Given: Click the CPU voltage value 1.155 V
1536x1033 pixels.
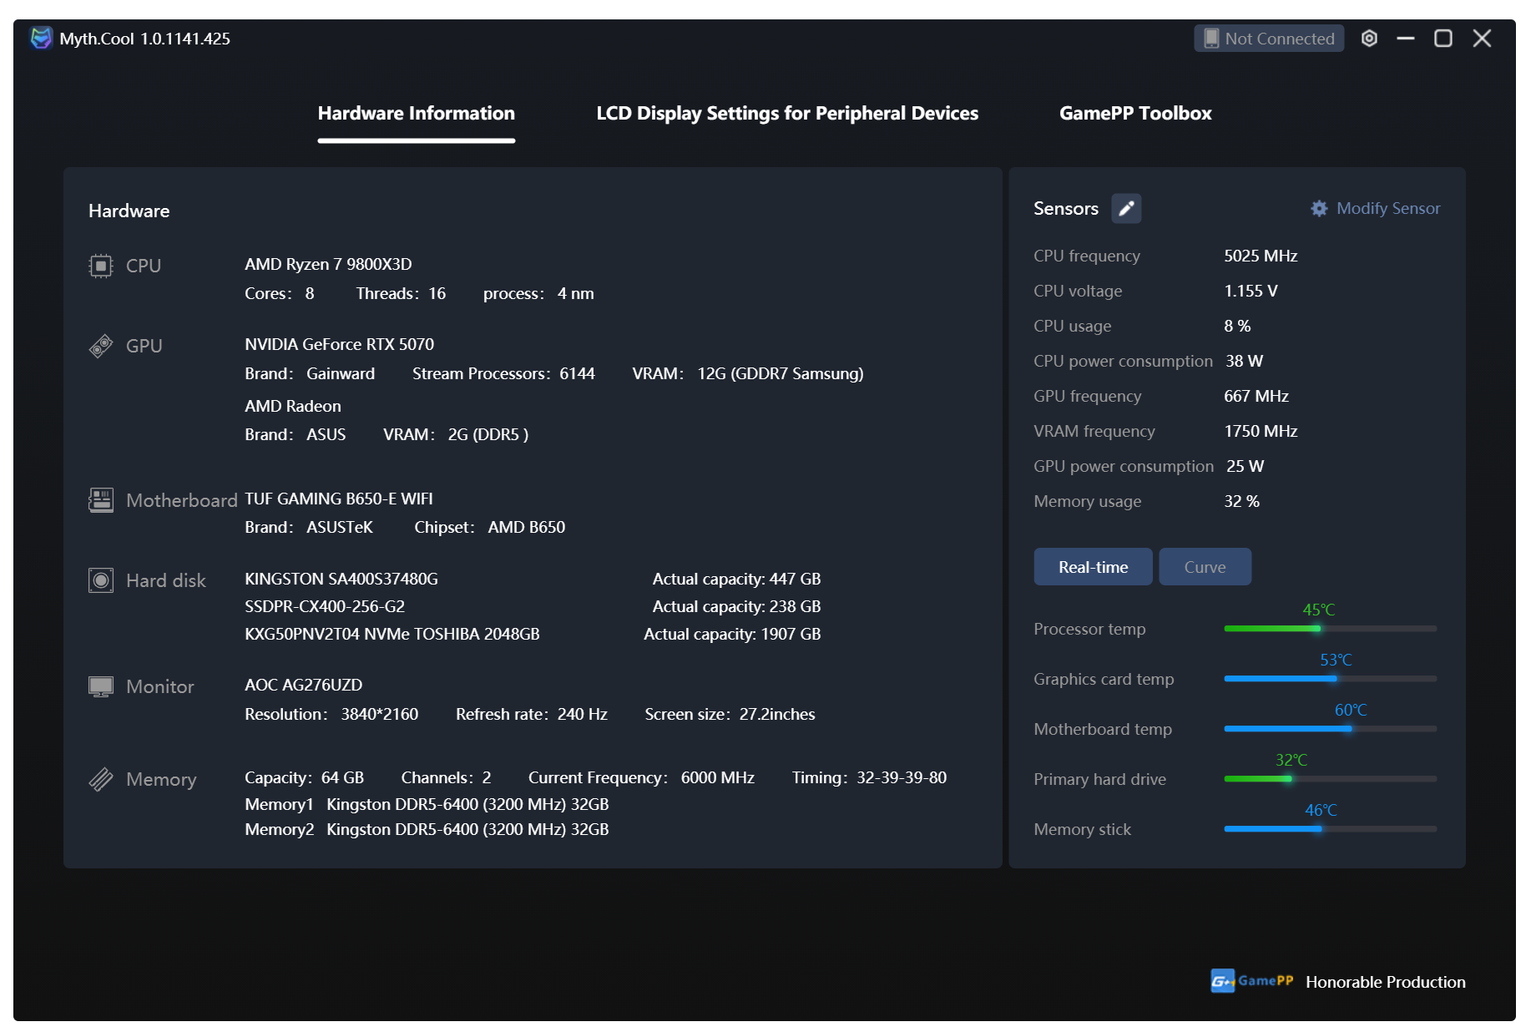Looking at the screenshot, I should point(1251,291).
